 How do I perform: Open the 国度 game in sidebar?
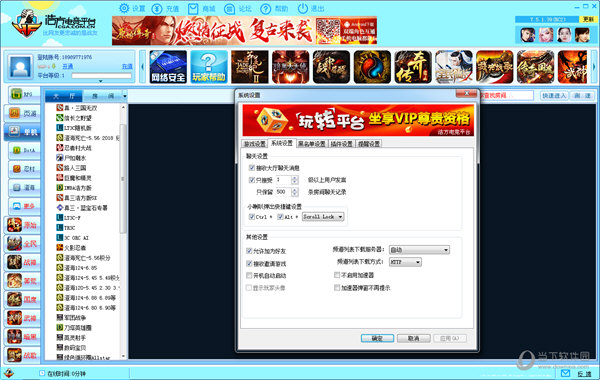click(x=22, y=299)
